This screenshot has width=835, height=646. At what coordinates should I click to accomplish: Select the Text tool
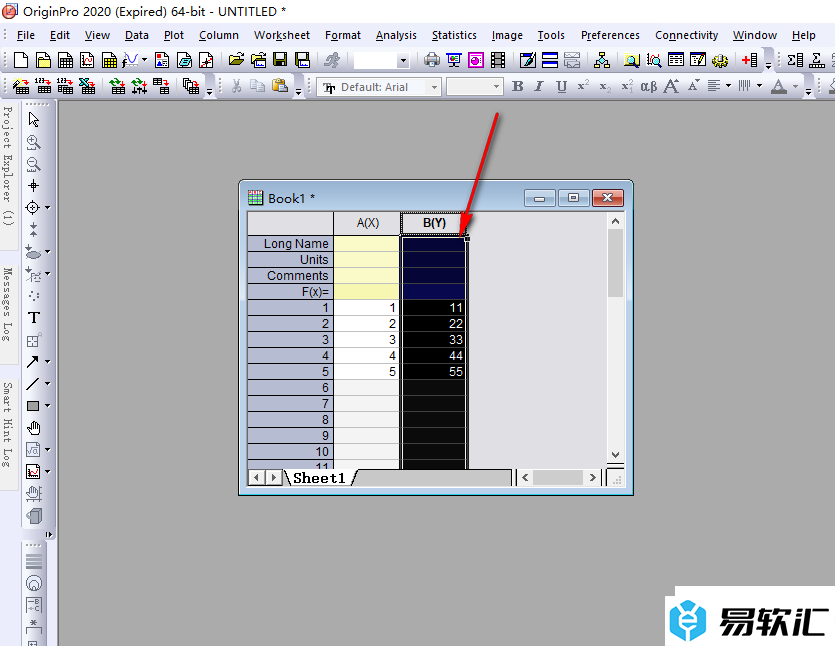(34, 318)
